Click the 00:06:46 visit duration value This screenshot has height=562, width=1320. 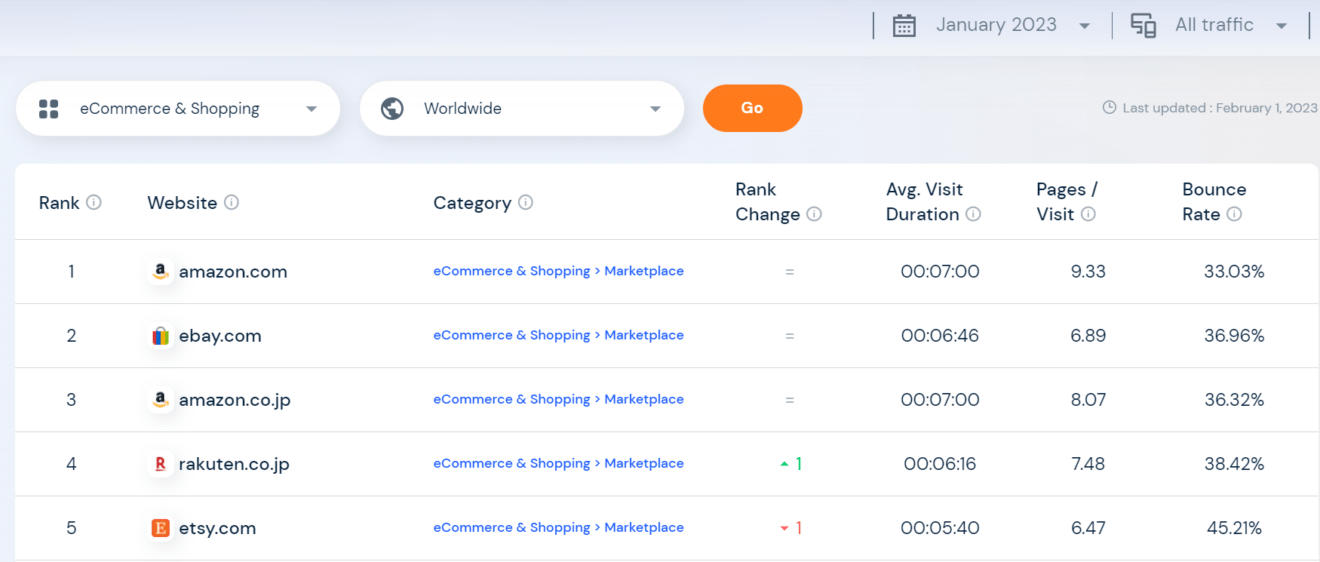coord(940,335)
